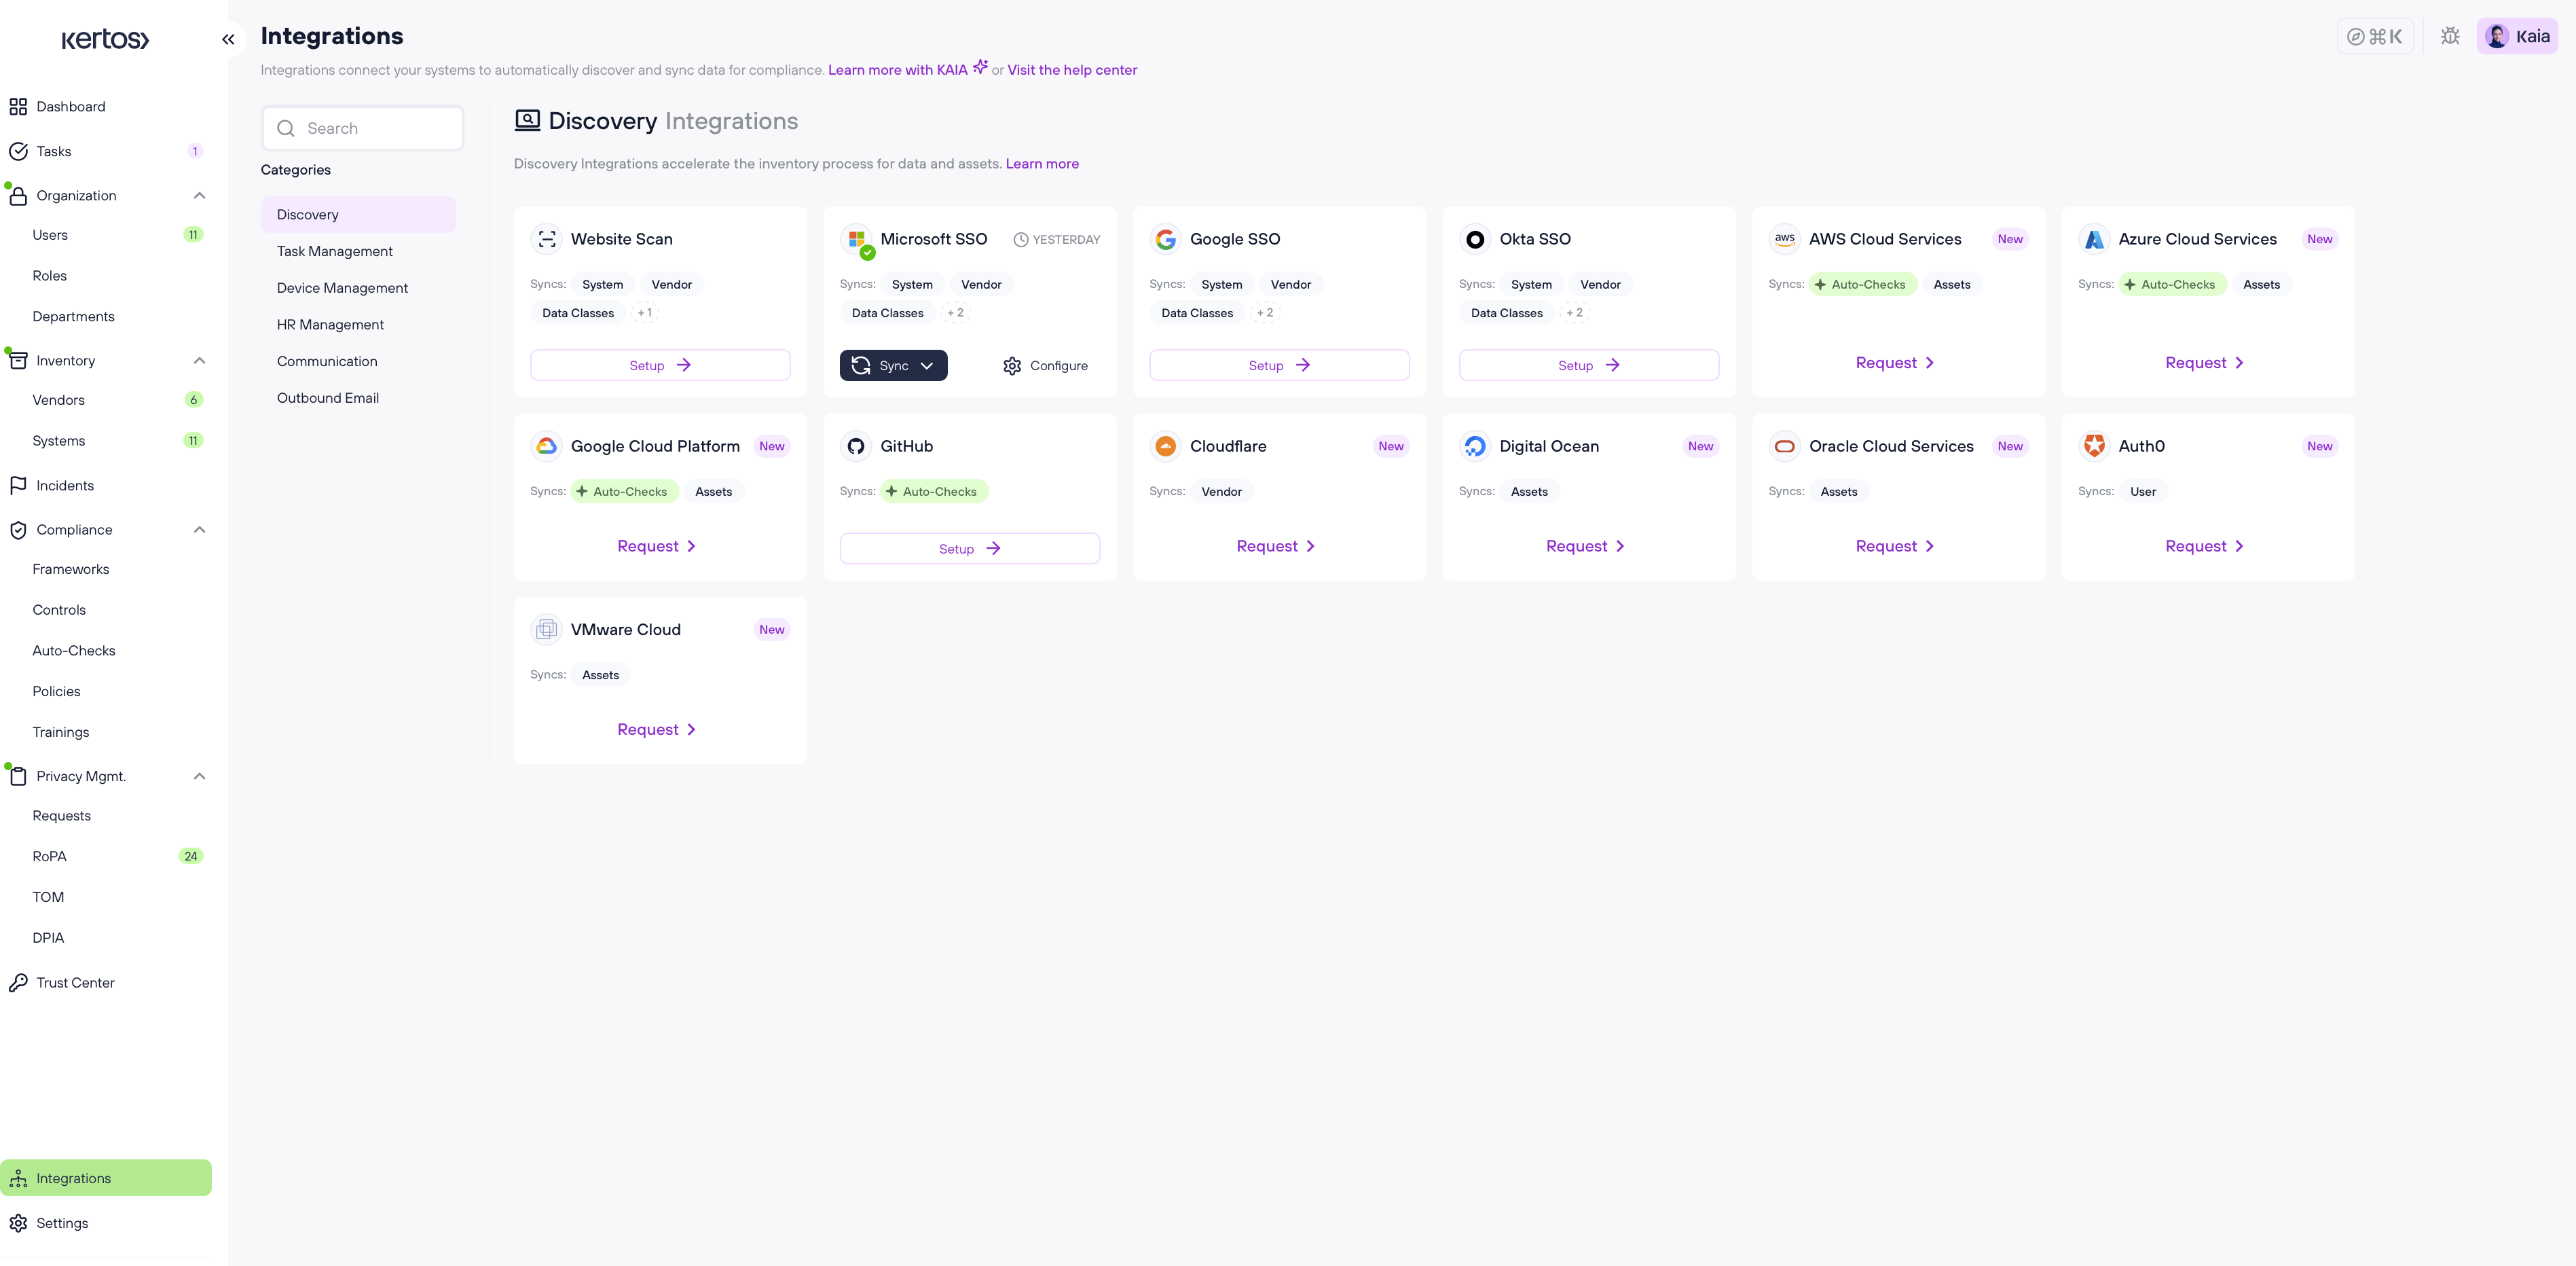Click Setup on the Website Scan card

tap(660, 365)
